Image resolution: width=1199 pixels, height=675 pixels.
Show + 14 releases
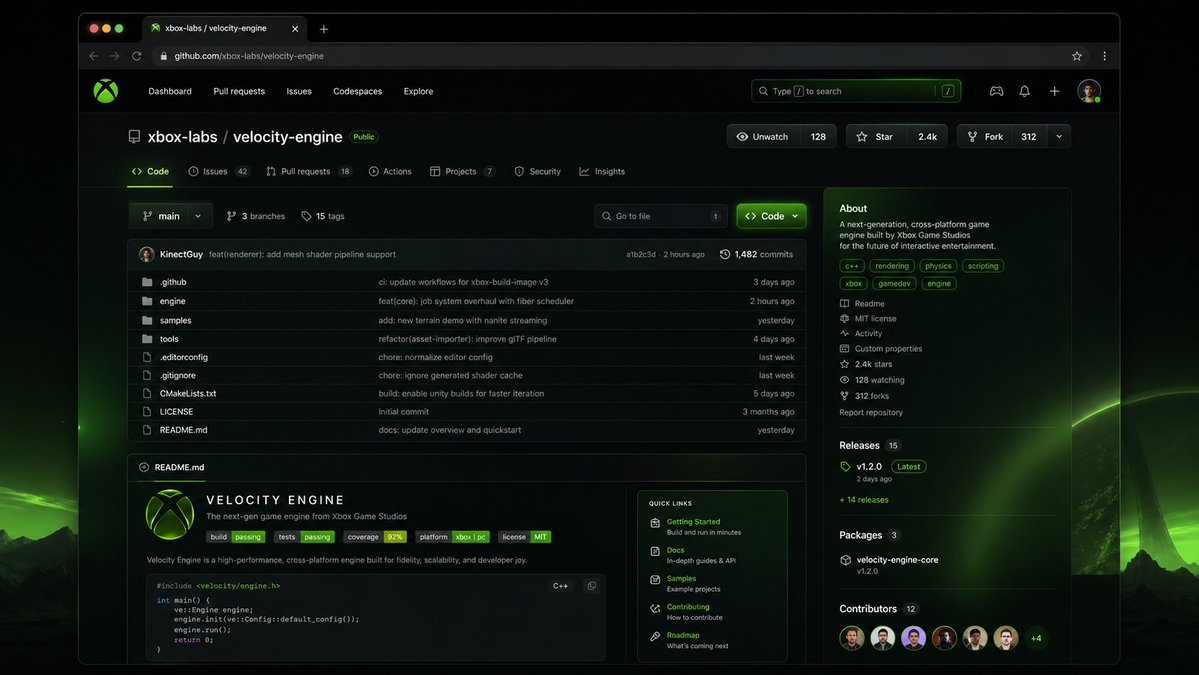pos(864,500)
